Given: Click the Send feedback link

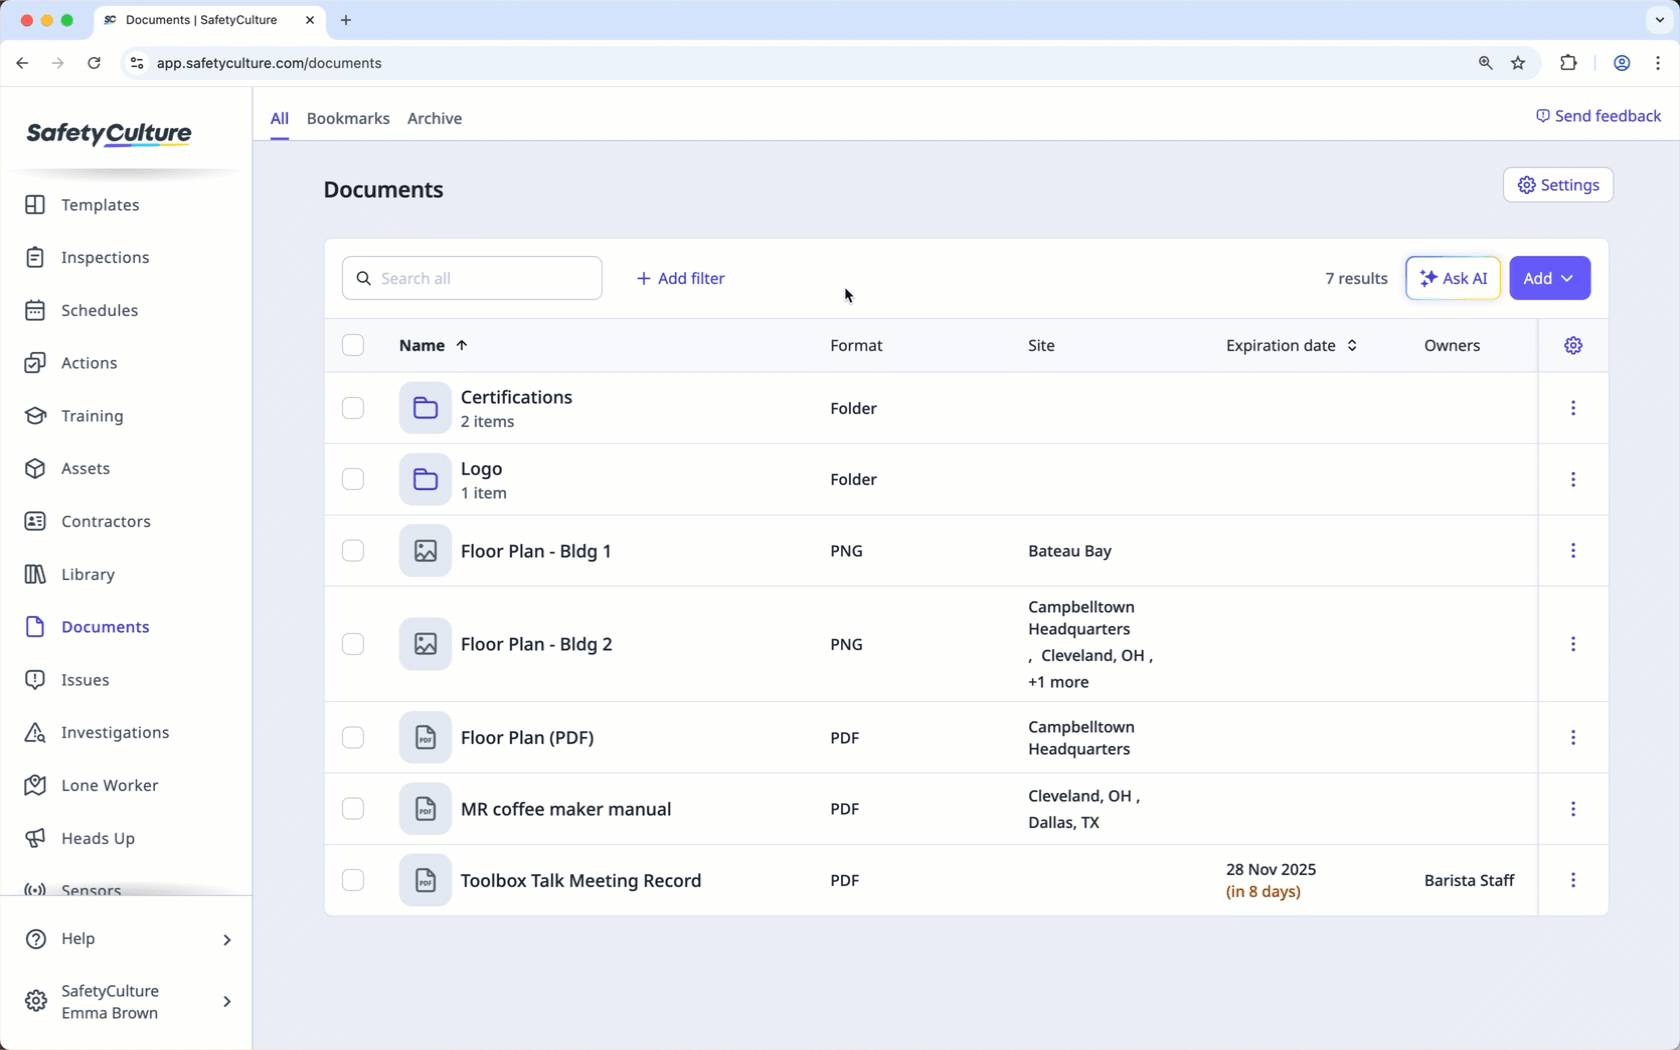Looking at the screenshot, I should (x=1598, y=116).
